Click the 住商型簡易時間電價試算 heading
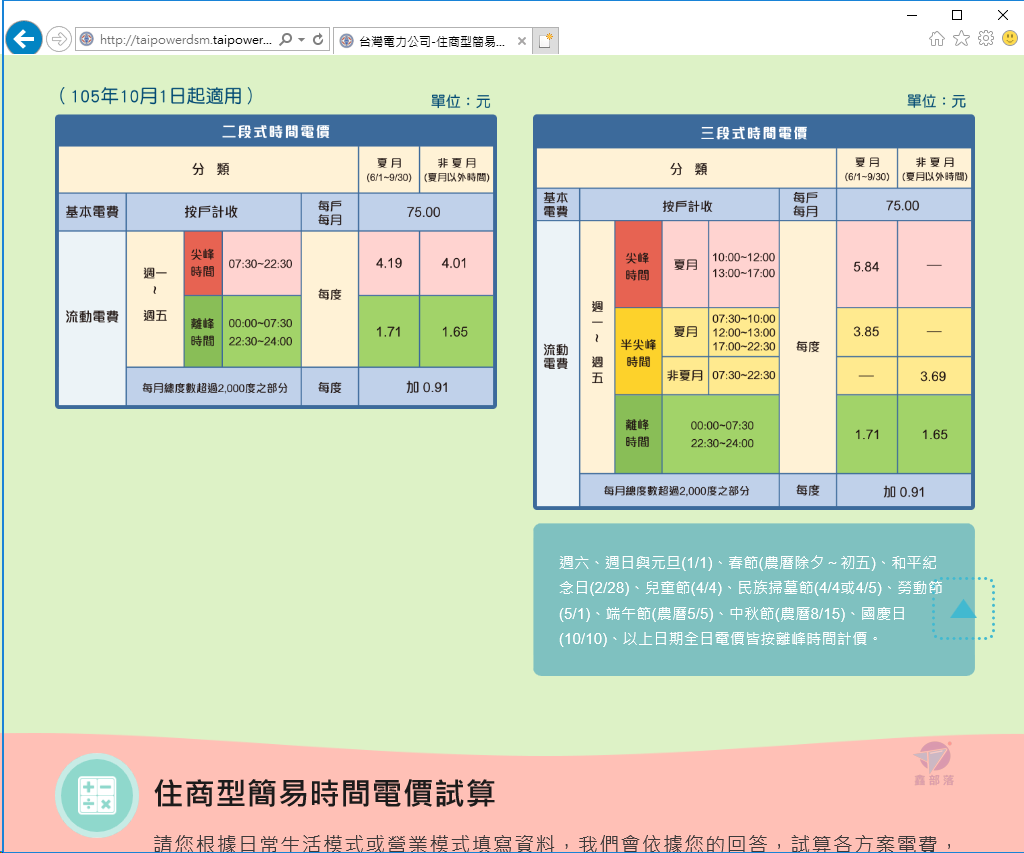This screenshot has width=1024, height=853. tap(325, 794)
